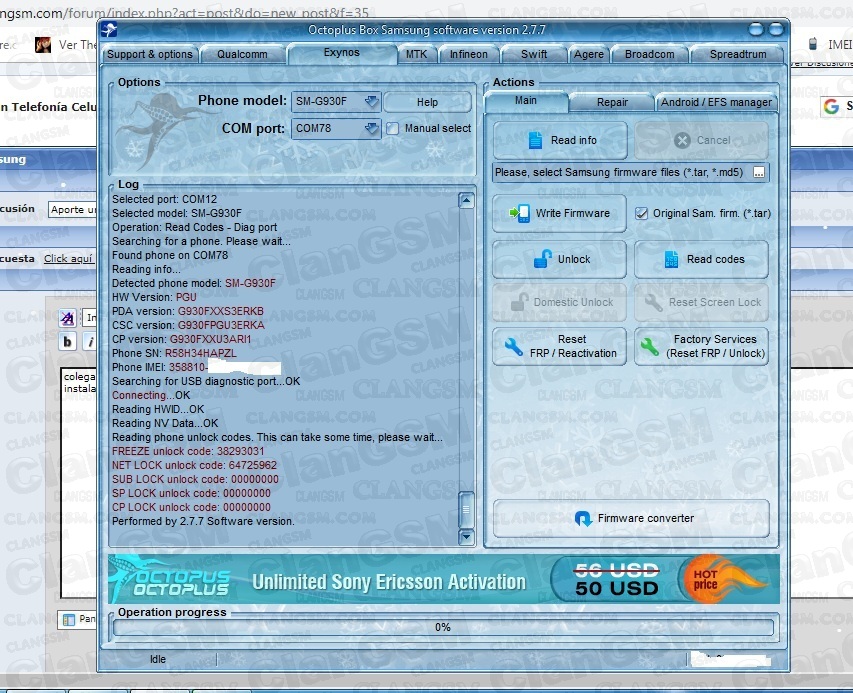Viewport: 853px width, 693px height.
Task: Click the blue wrench Reset FRP icon
Action: 514,346
